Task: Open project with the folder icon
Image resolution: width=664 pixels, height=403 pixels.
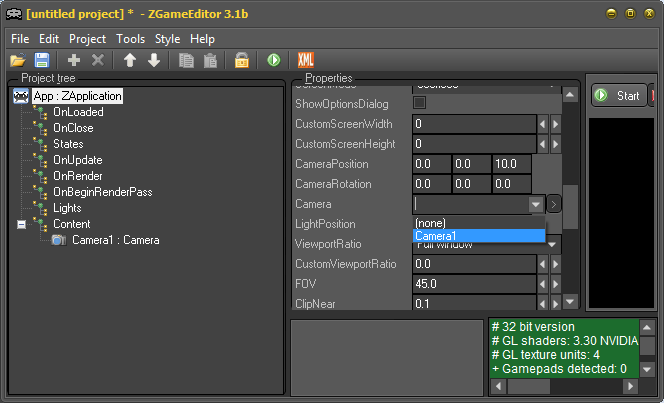Action: [x=18, y=60]
